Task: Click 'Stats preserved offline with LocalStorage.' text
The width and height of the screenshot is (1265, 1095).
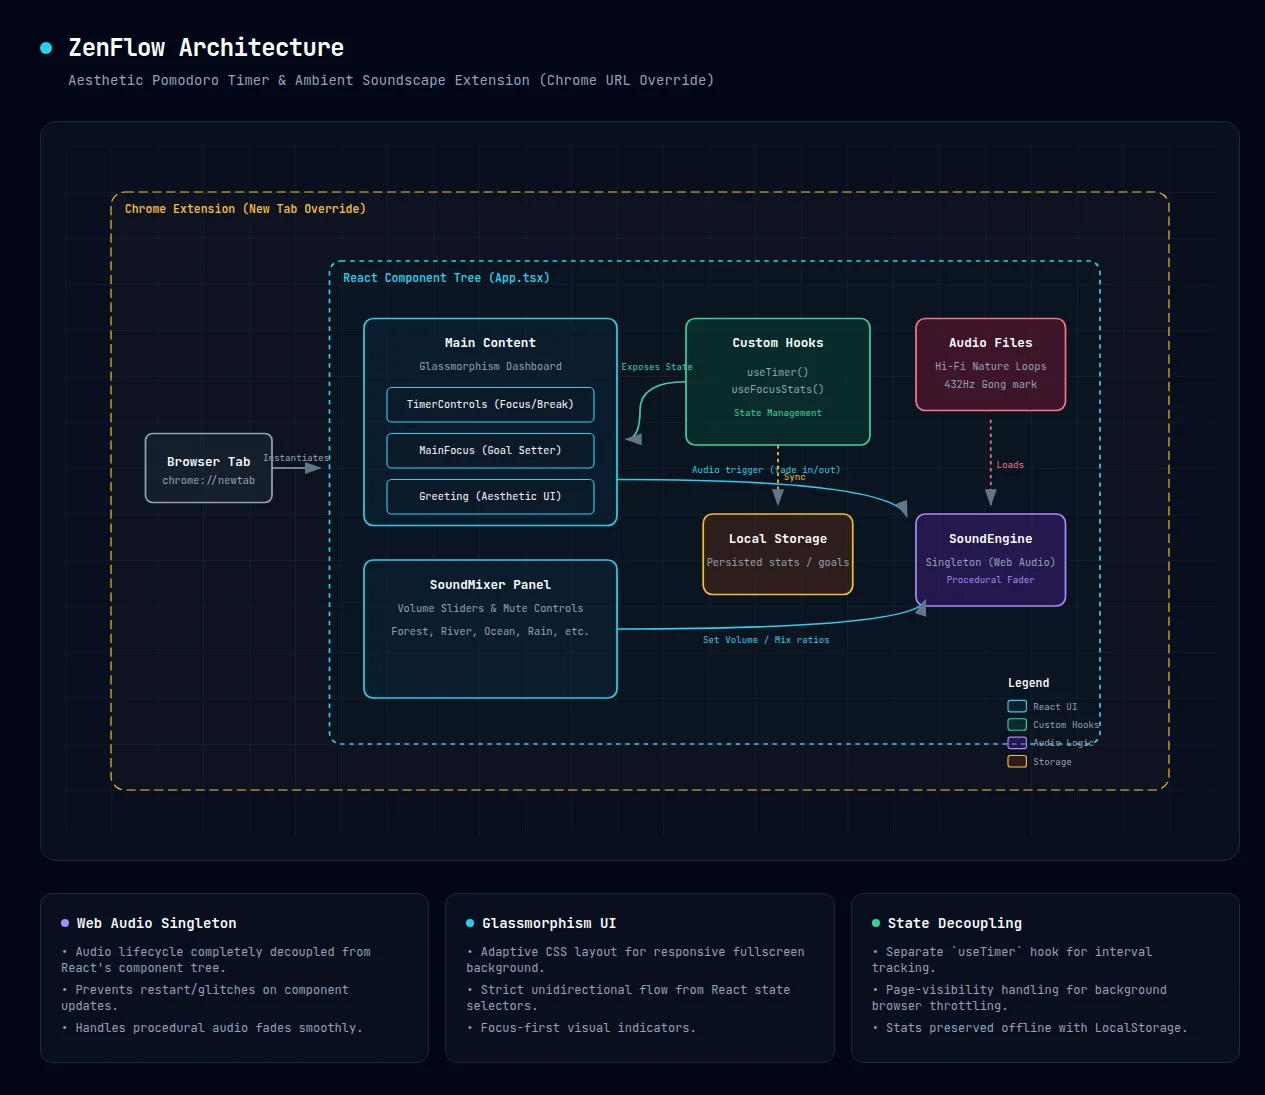Action: [x=1037, y=1028]
